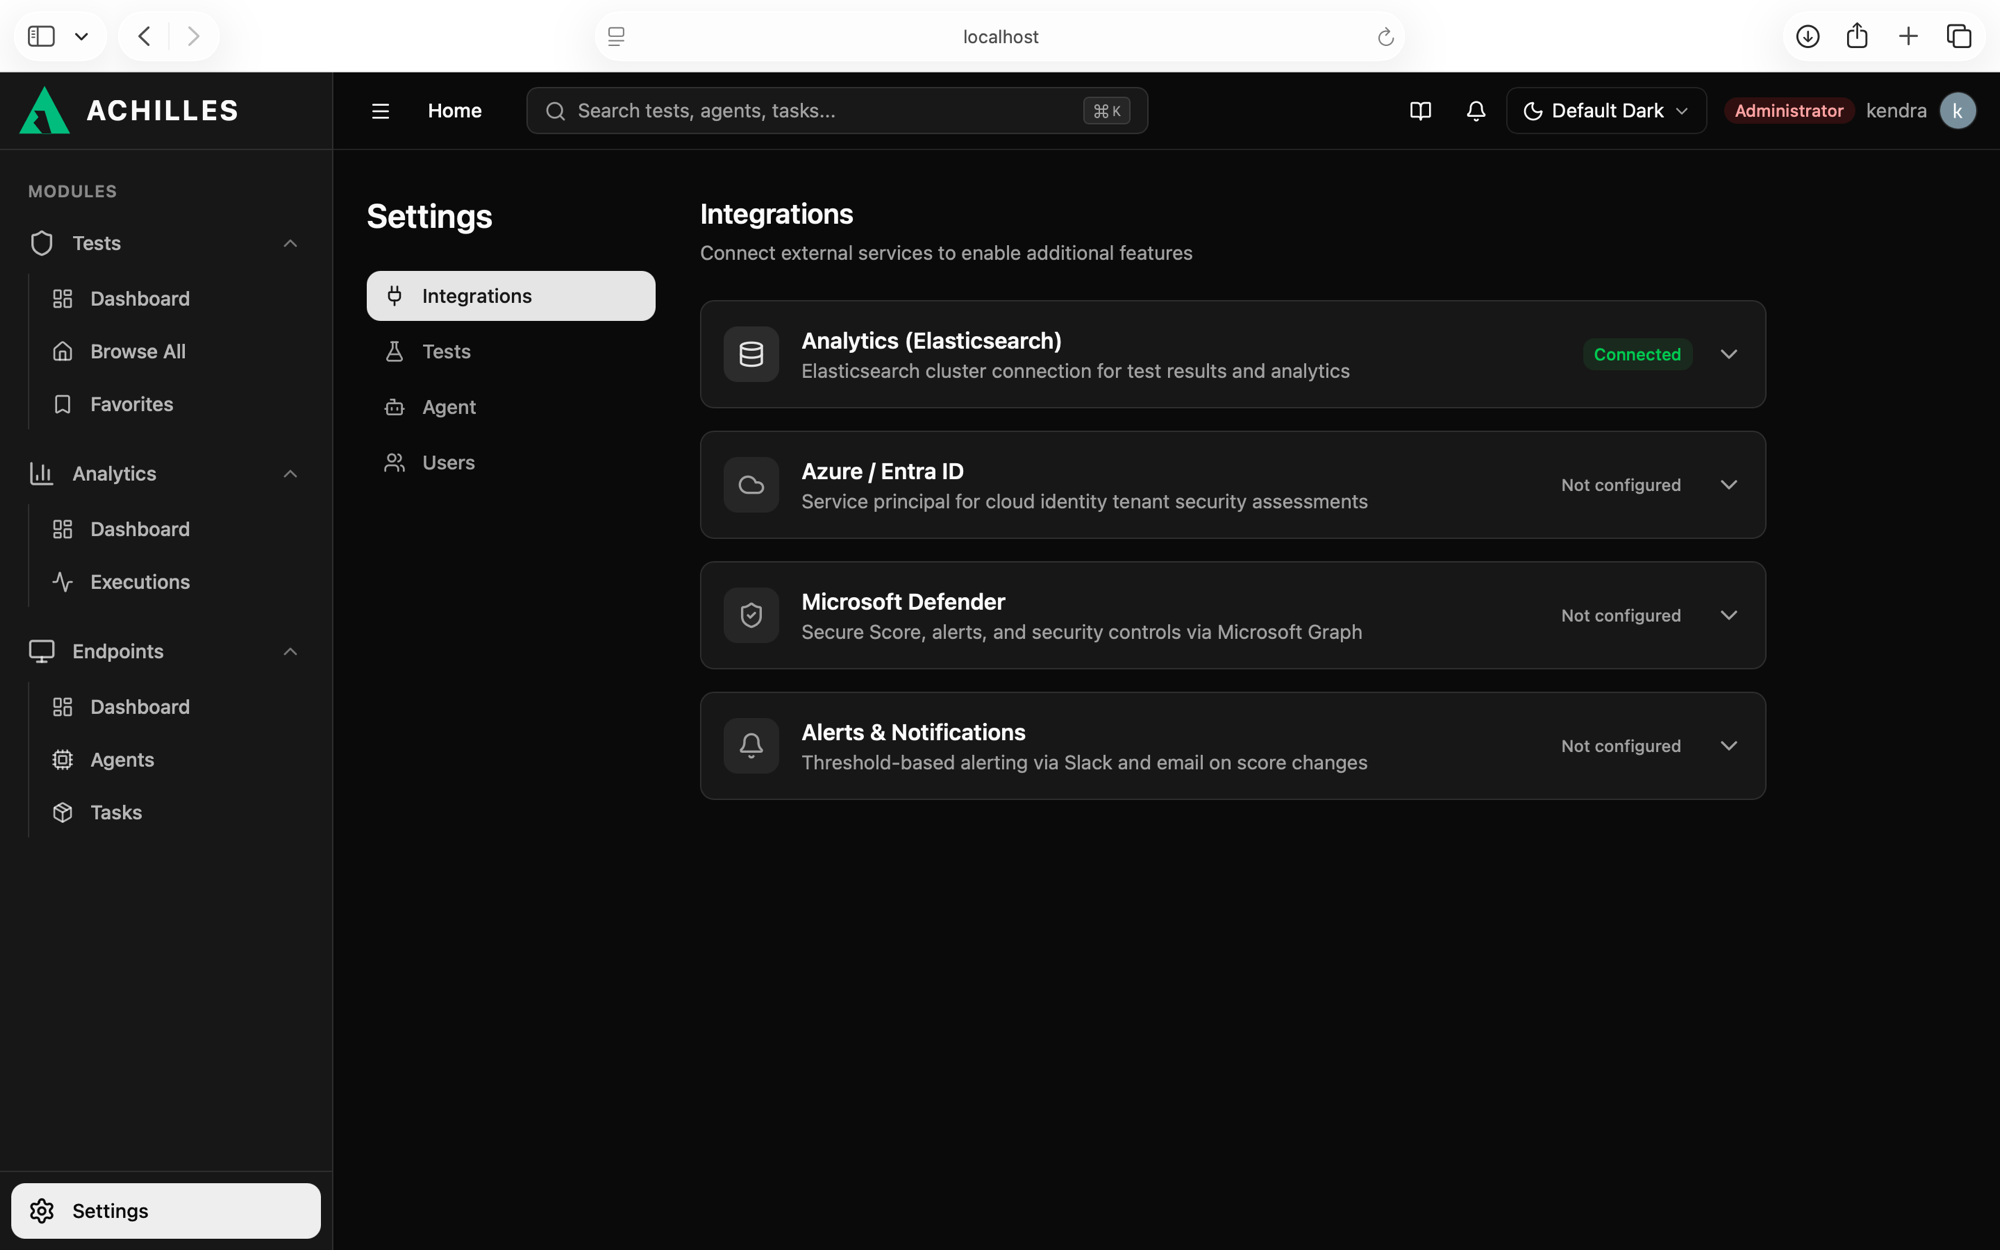The image size is (2000, 1250).
Task: Show Safari tab overview
Action: (x=1958, y=37)
